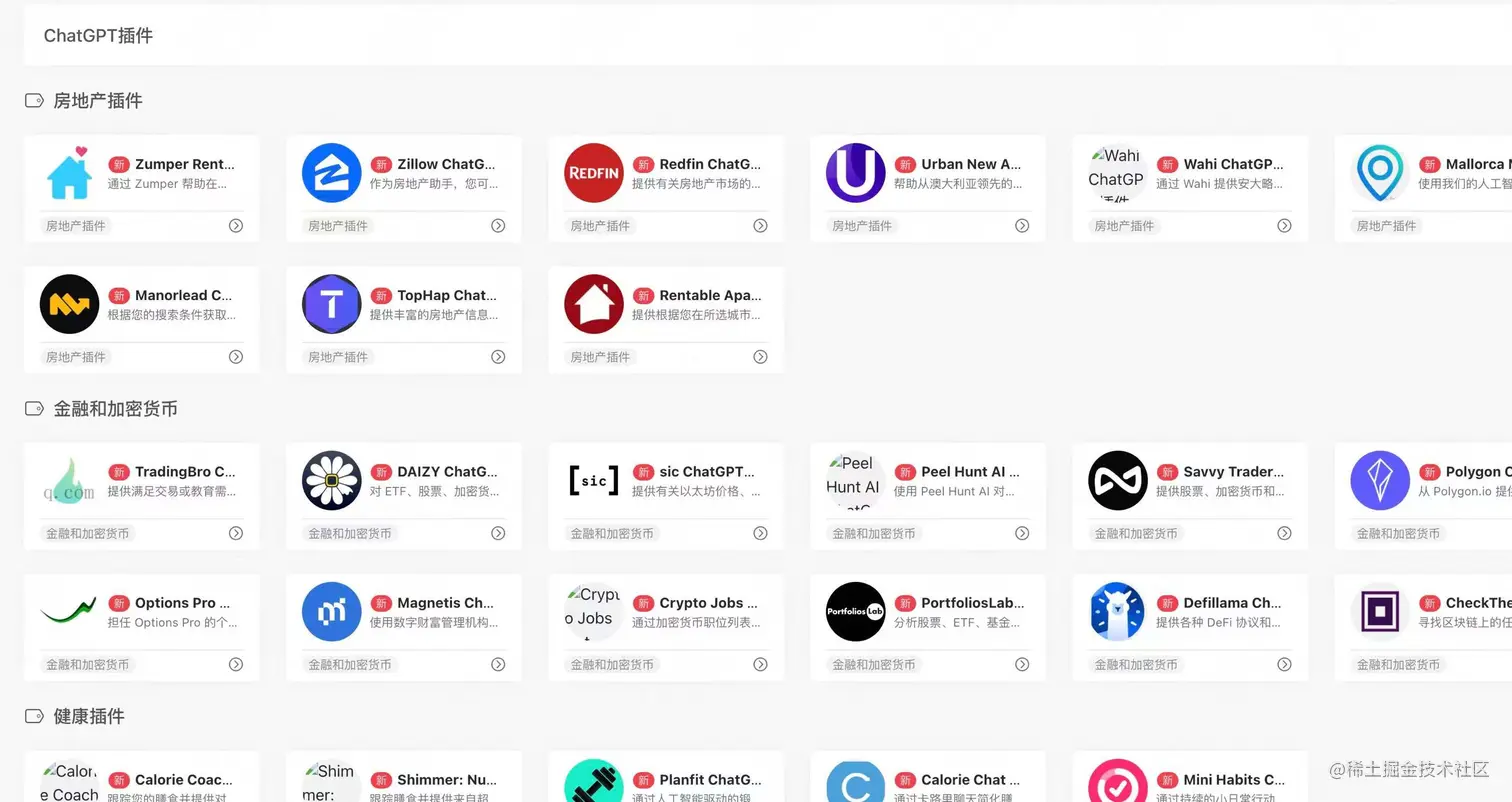The height and width of the screenshot is (802, 1512).
Task: Click the Wahi ChatGPT broken image thumbnail
Action: (1118, 173)
